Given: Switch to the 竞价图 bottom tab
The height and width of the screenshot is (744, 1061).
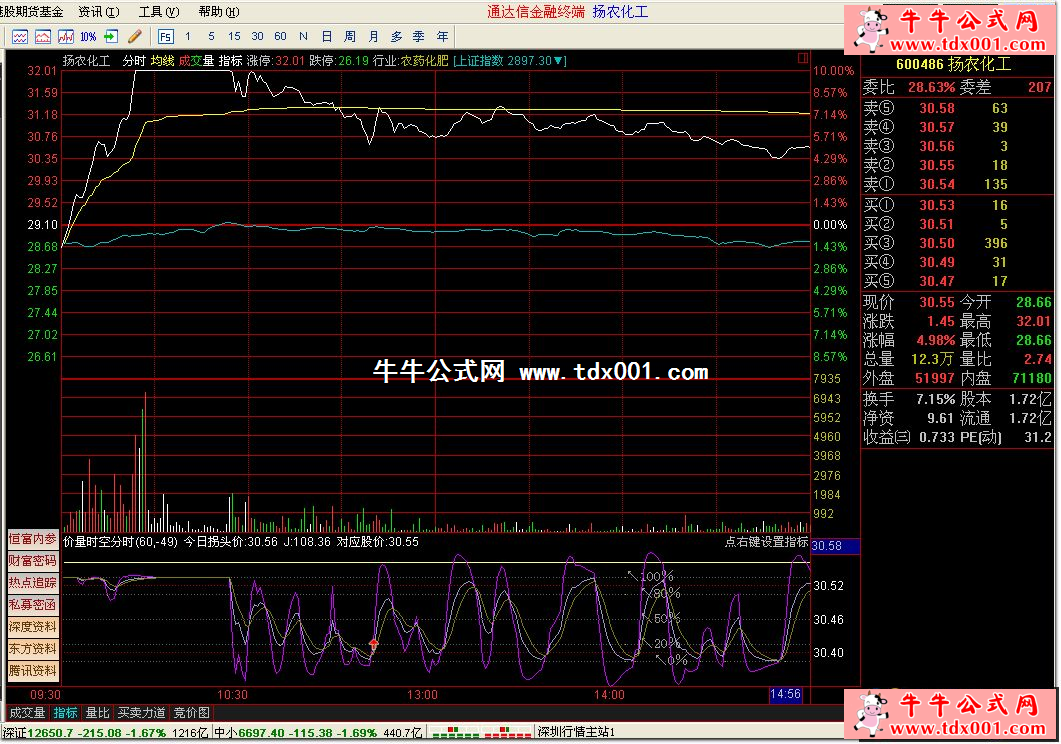Looking at the screenshot, I should point(192,713).
